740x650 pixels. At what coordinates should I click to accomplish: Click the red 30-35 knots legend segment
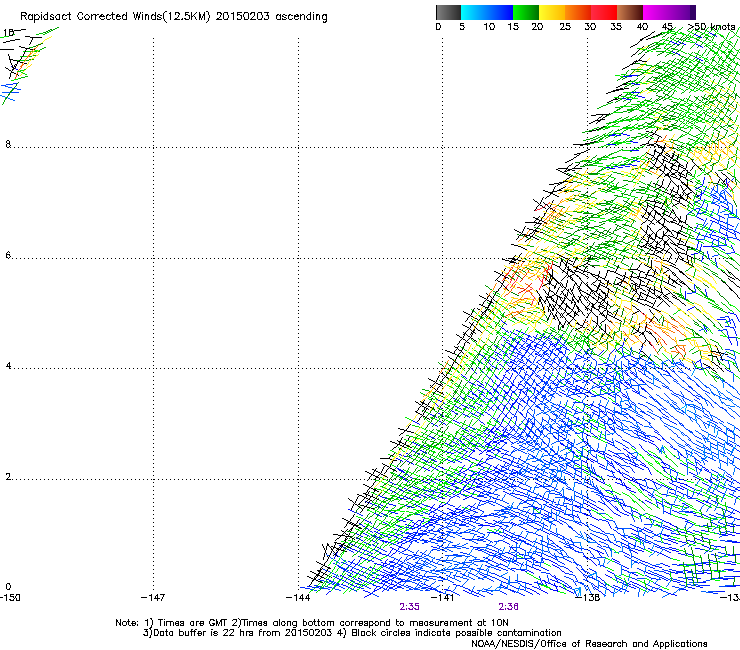604,12
